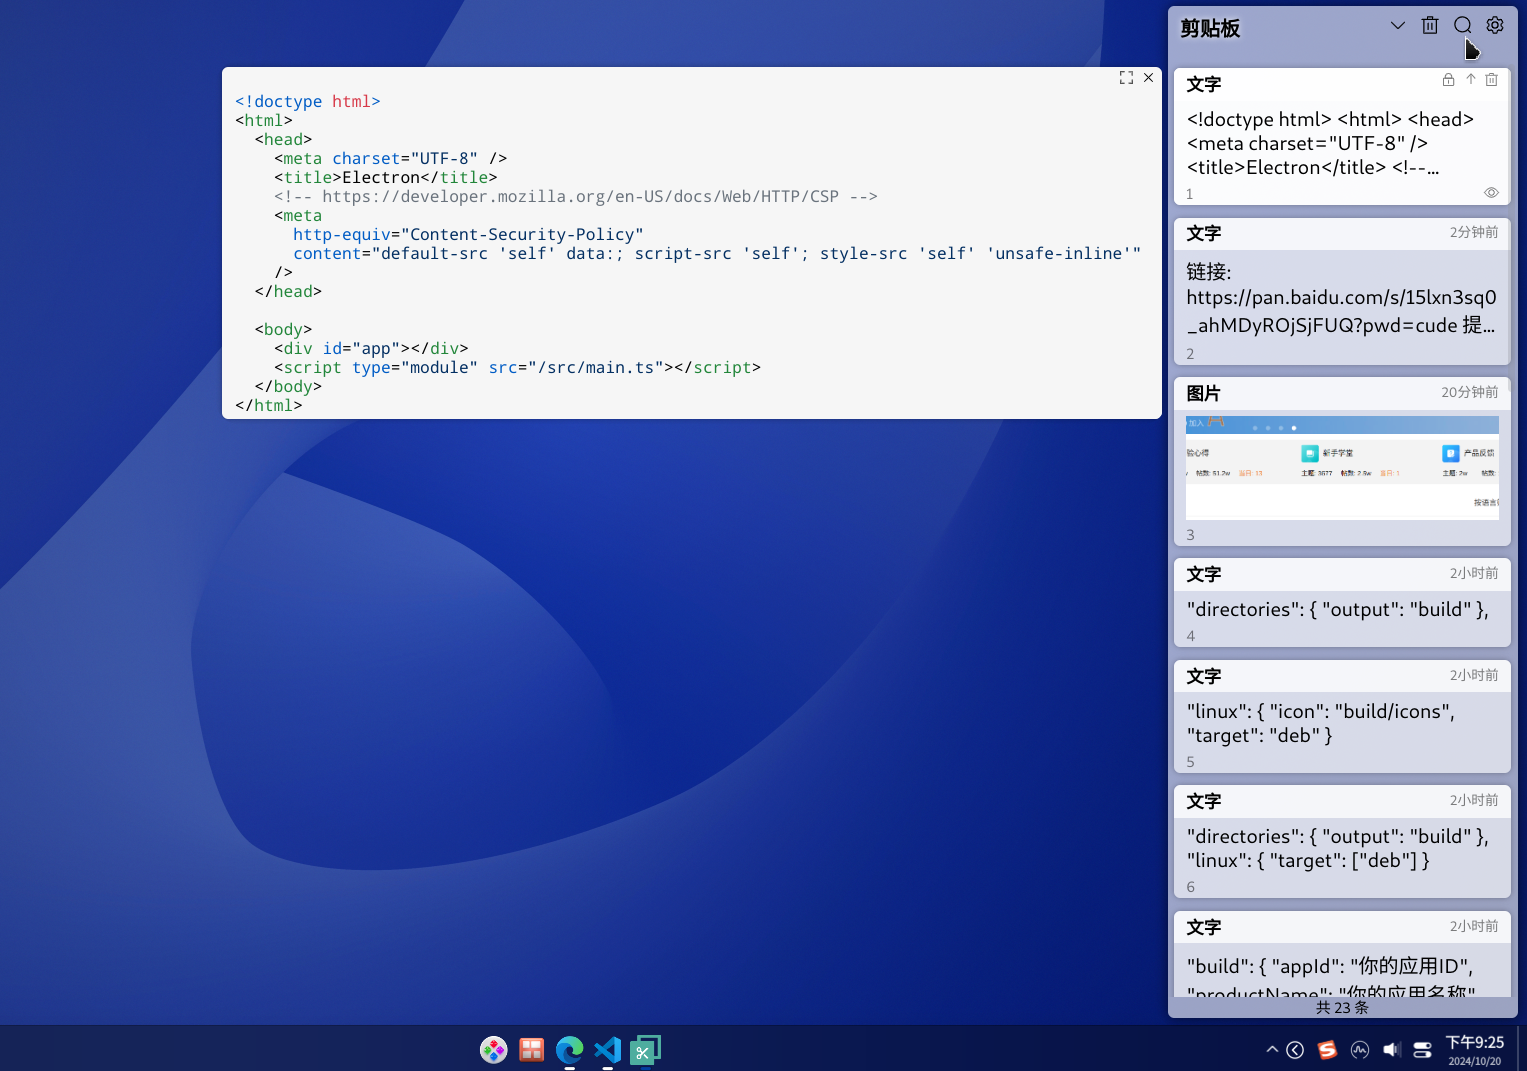Viewport: 1527px width, 1071px height.
Task: Close the HTML code preview popup
Action: click(x=1148, y=77)
